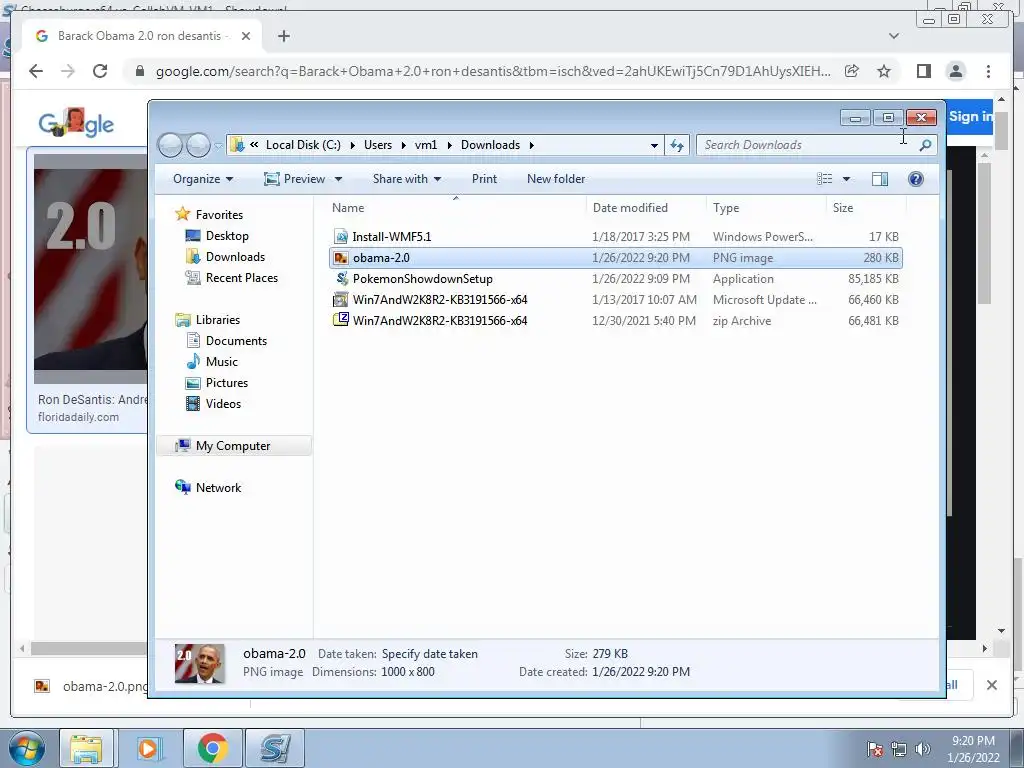Click the search magnifier icon in Explorer
The height and width of the screenshot is (768, 1024).
pos(925,145)
